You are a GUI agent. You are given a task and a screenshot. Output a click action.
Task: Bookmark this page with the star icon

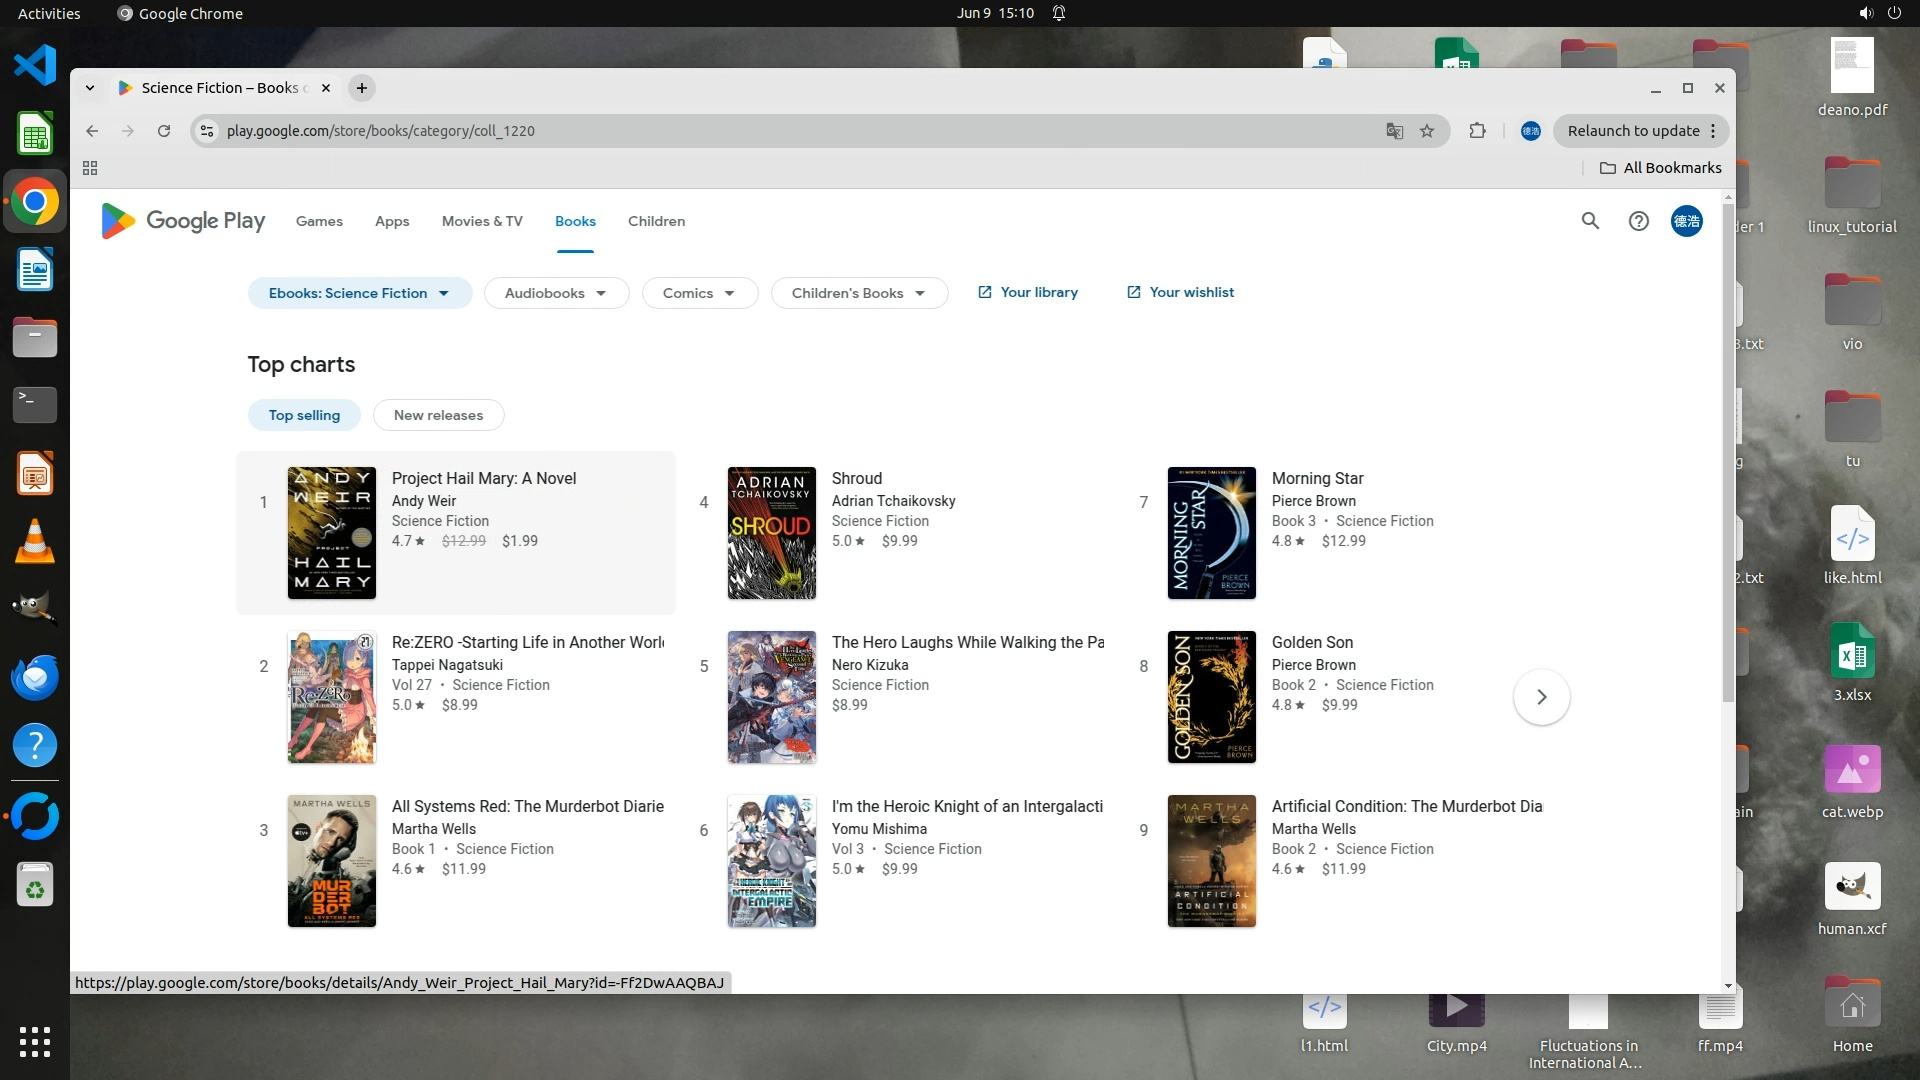pos(1427,131)
